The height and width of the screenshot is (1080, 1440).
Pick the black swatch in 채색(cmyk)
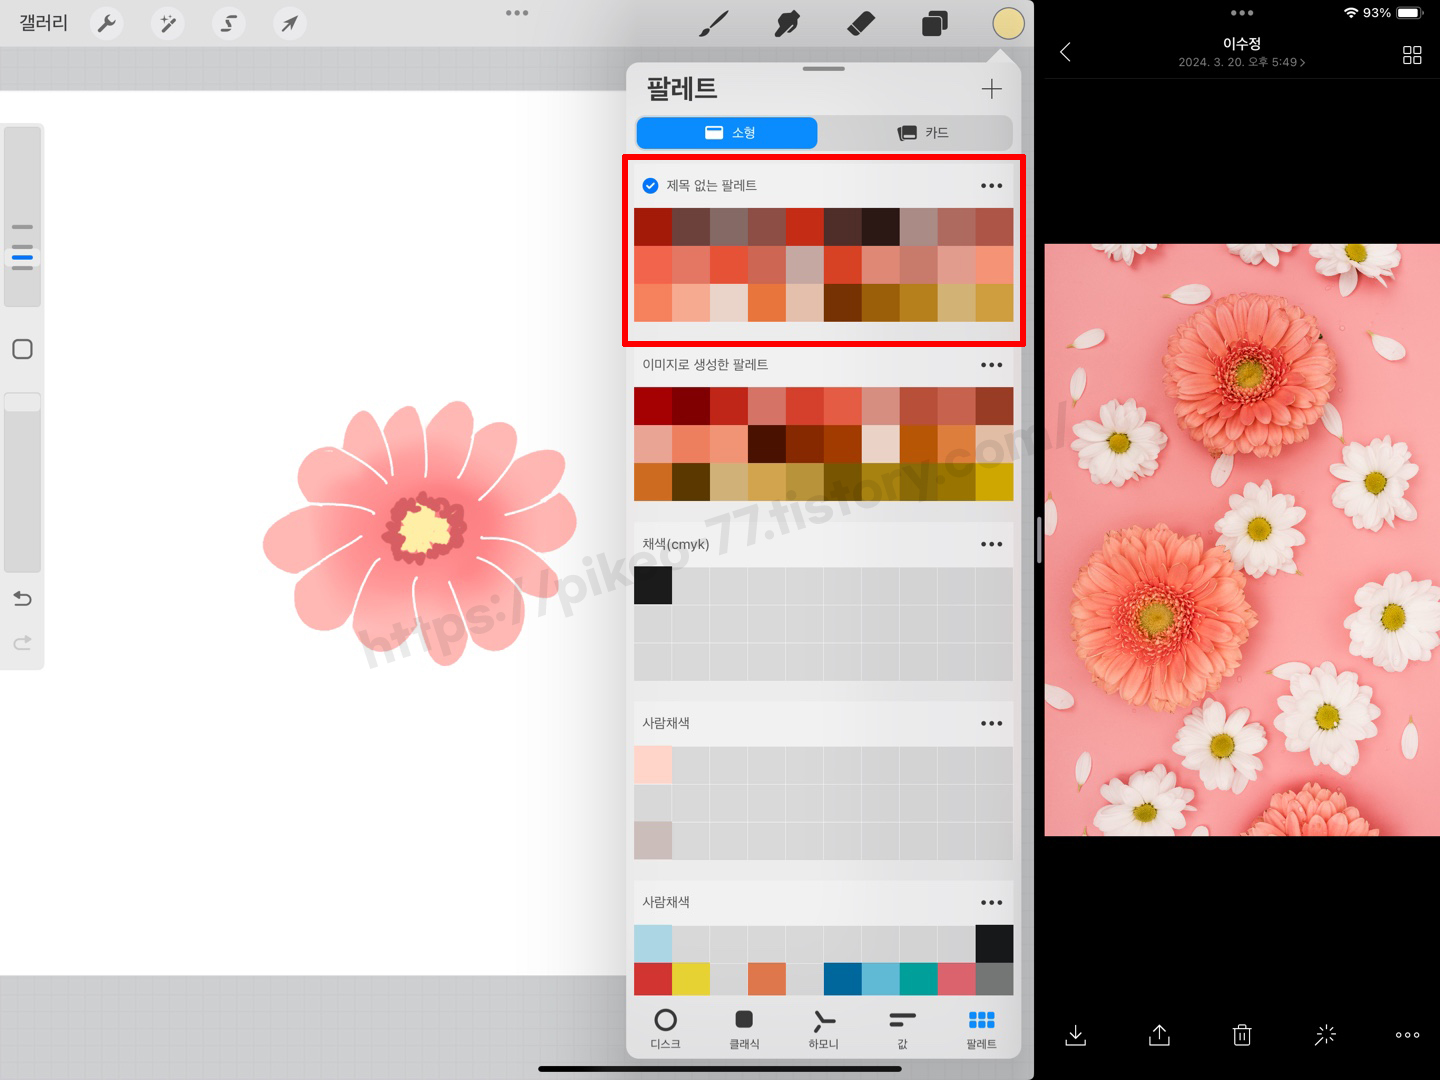point(653,586)
